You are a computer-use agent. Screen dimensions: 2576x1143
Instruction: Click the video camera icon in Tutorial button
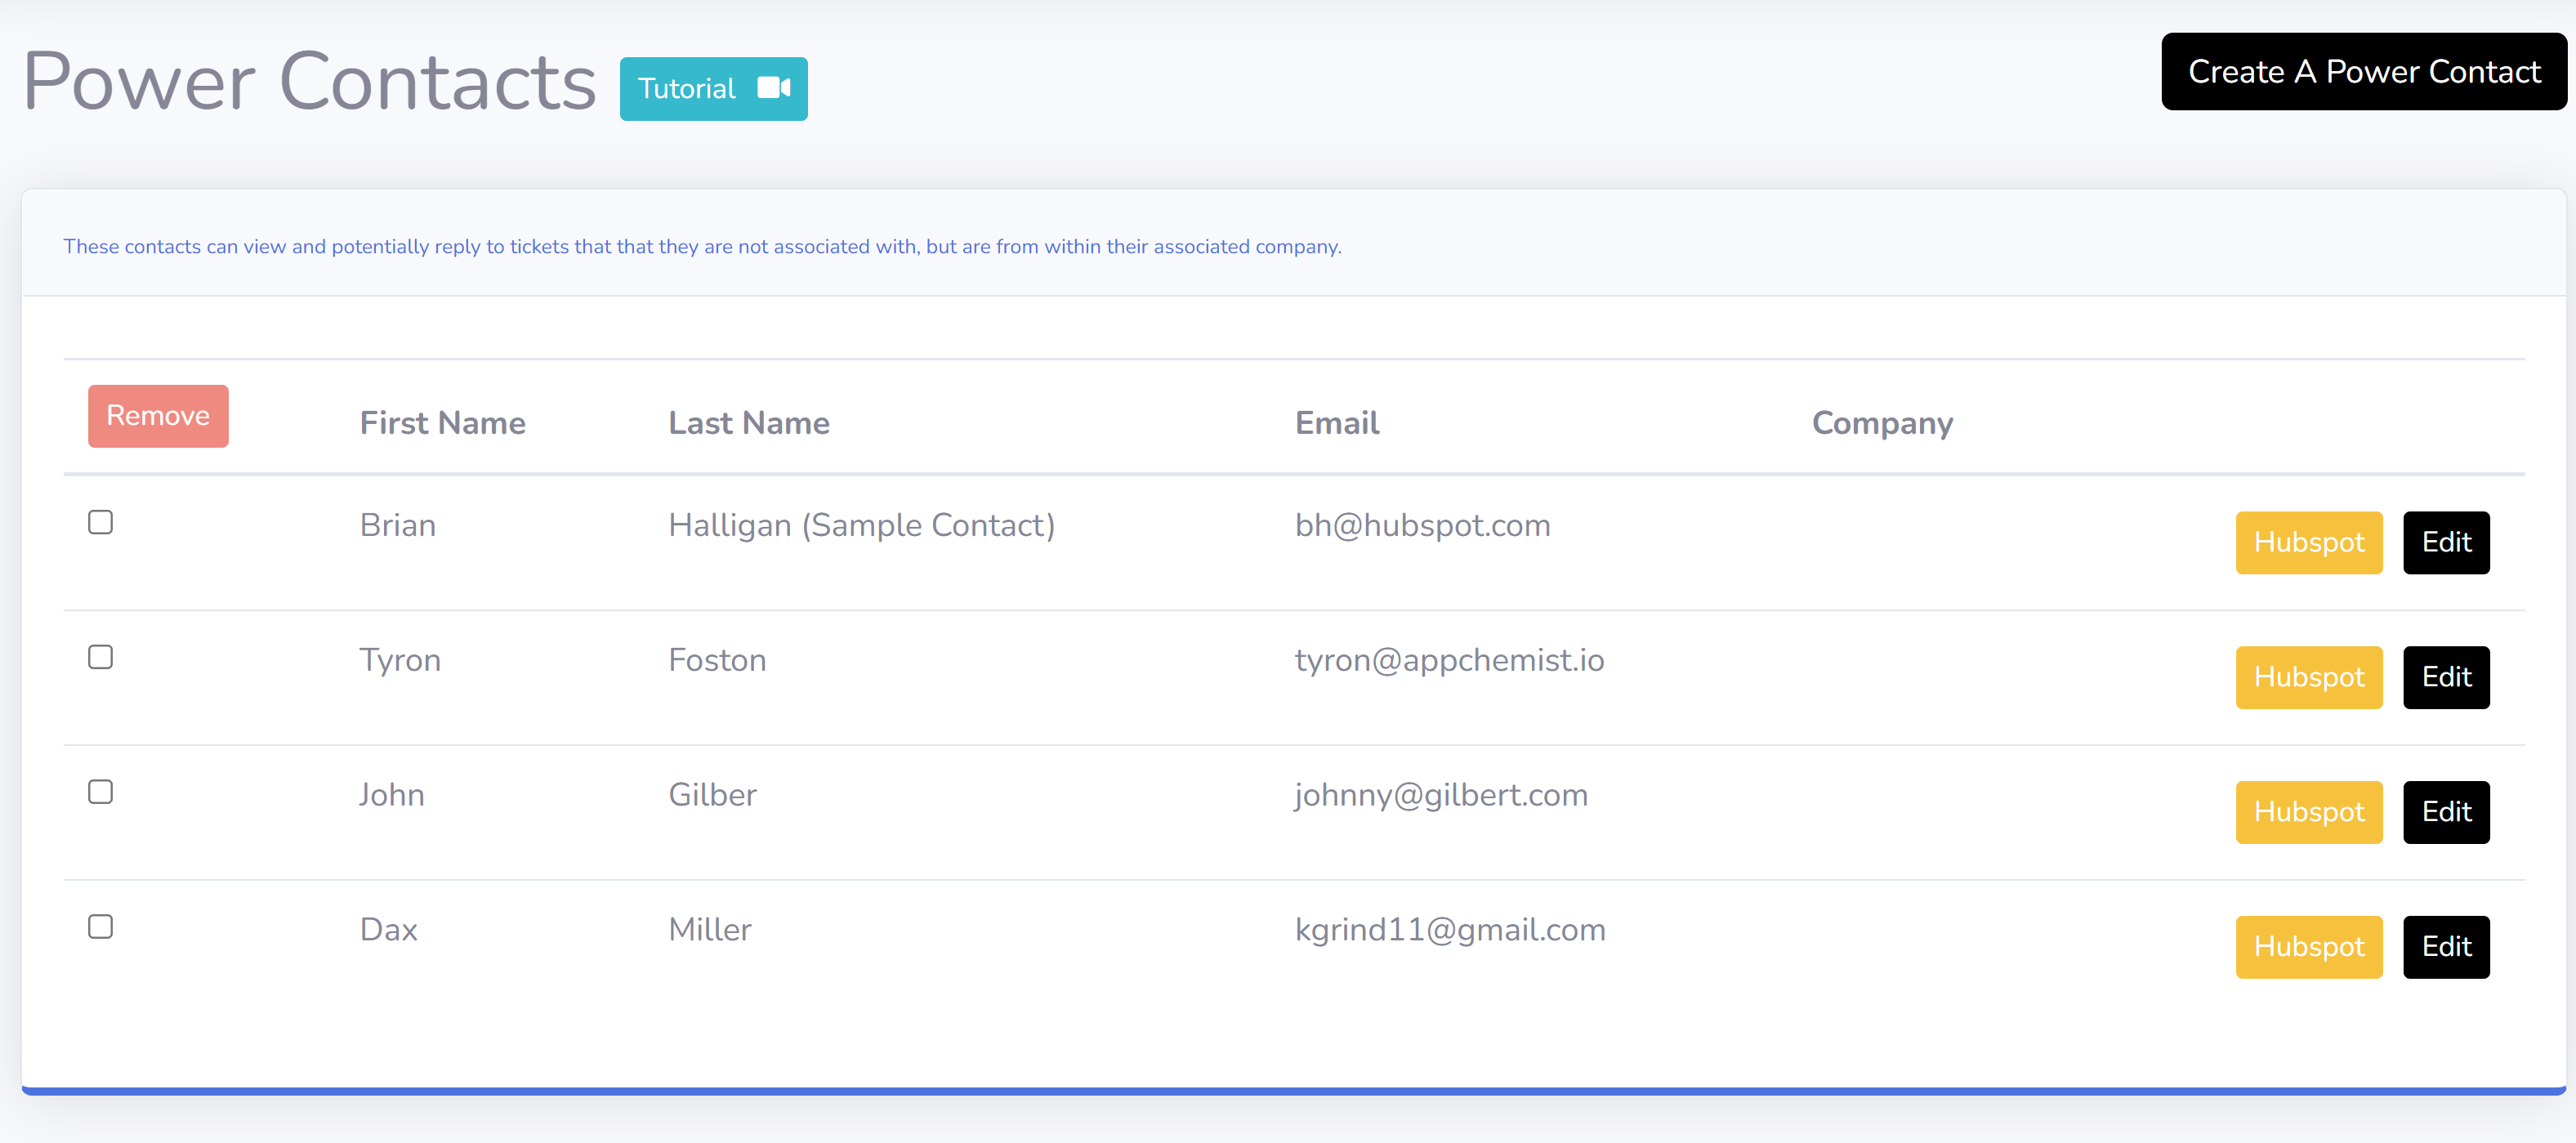coord(774,88)
